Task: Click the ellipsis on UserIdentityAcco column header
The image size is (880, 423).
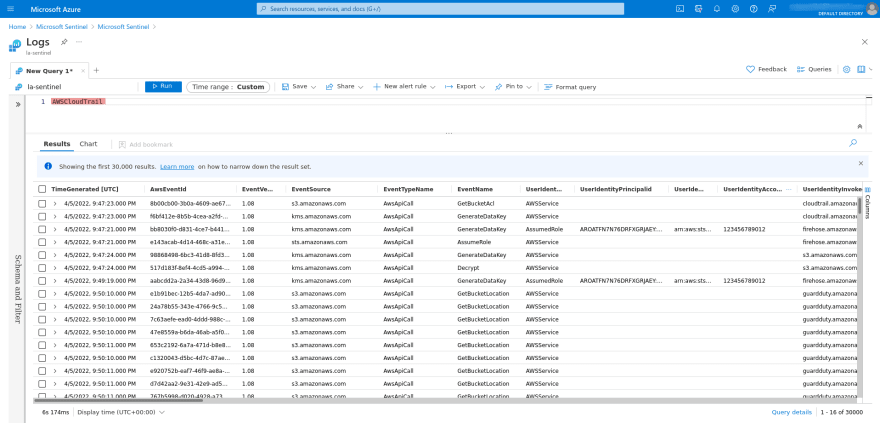Action: (x=789, y=190)
